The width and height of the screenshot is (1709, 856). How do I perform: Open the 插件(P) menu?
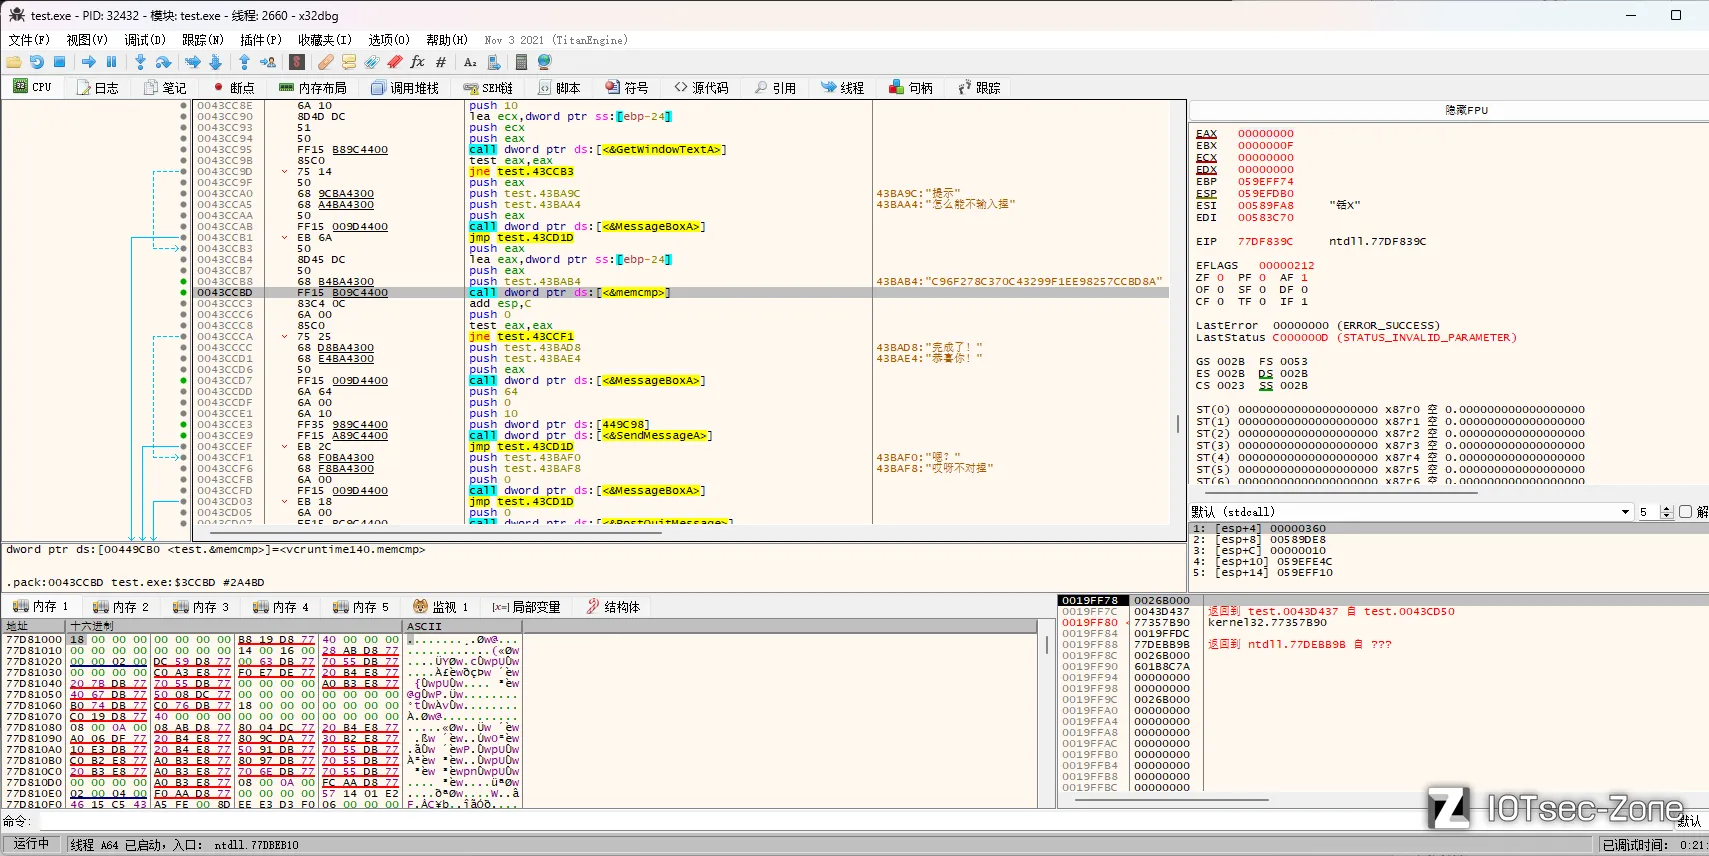click(261, 40)
